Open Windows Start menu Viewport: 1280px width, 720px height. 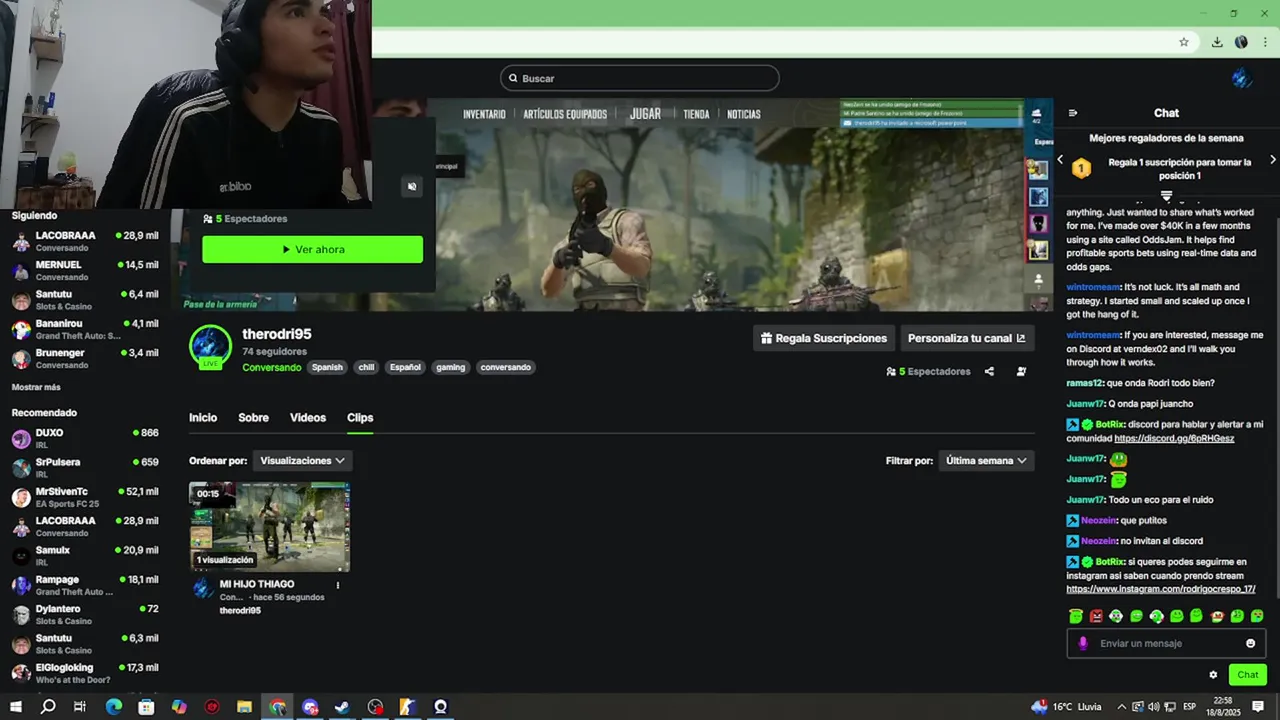point(16,707)
